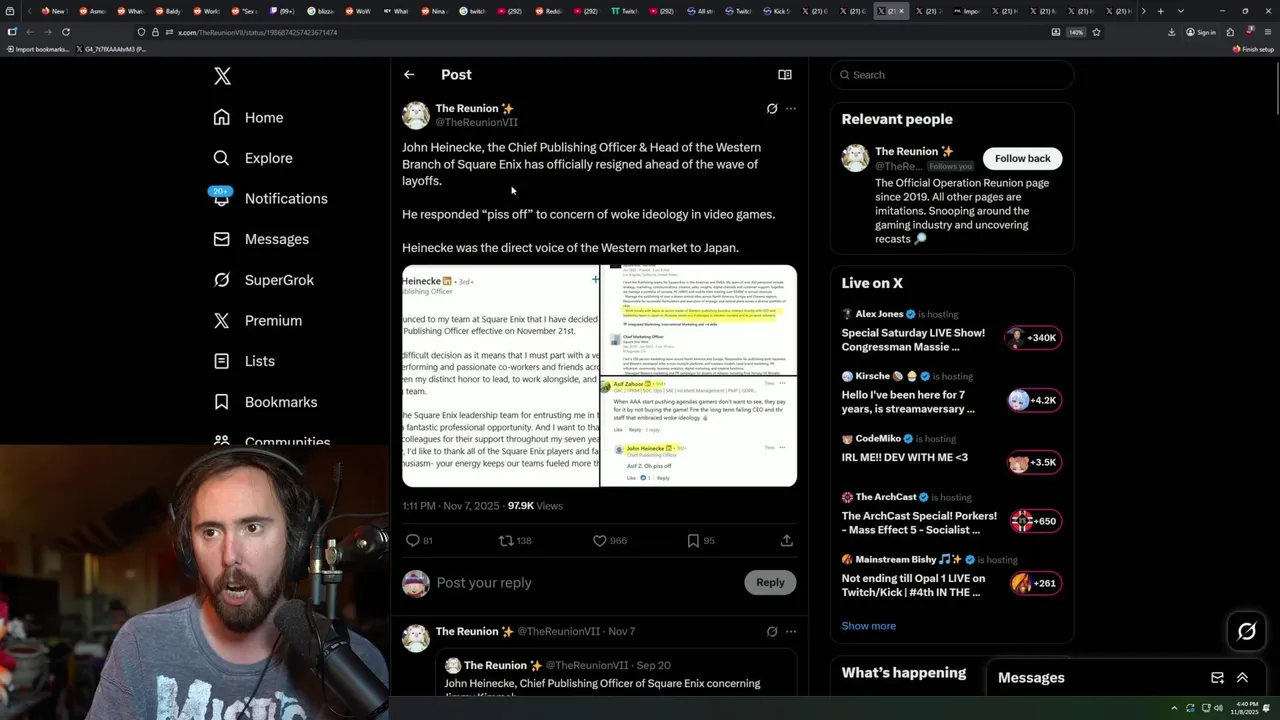Open the browser downloads icon
The image size is (1280, 720).
(1171, 32)
